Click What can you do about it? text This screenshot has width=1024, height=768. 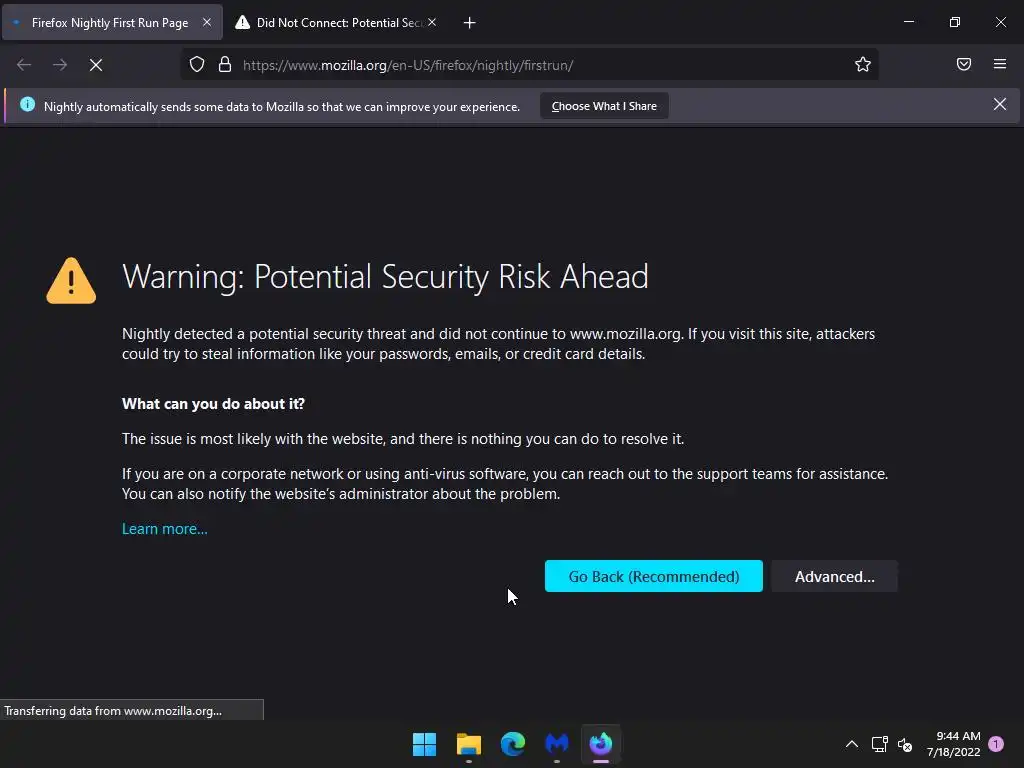coord(214,404)
